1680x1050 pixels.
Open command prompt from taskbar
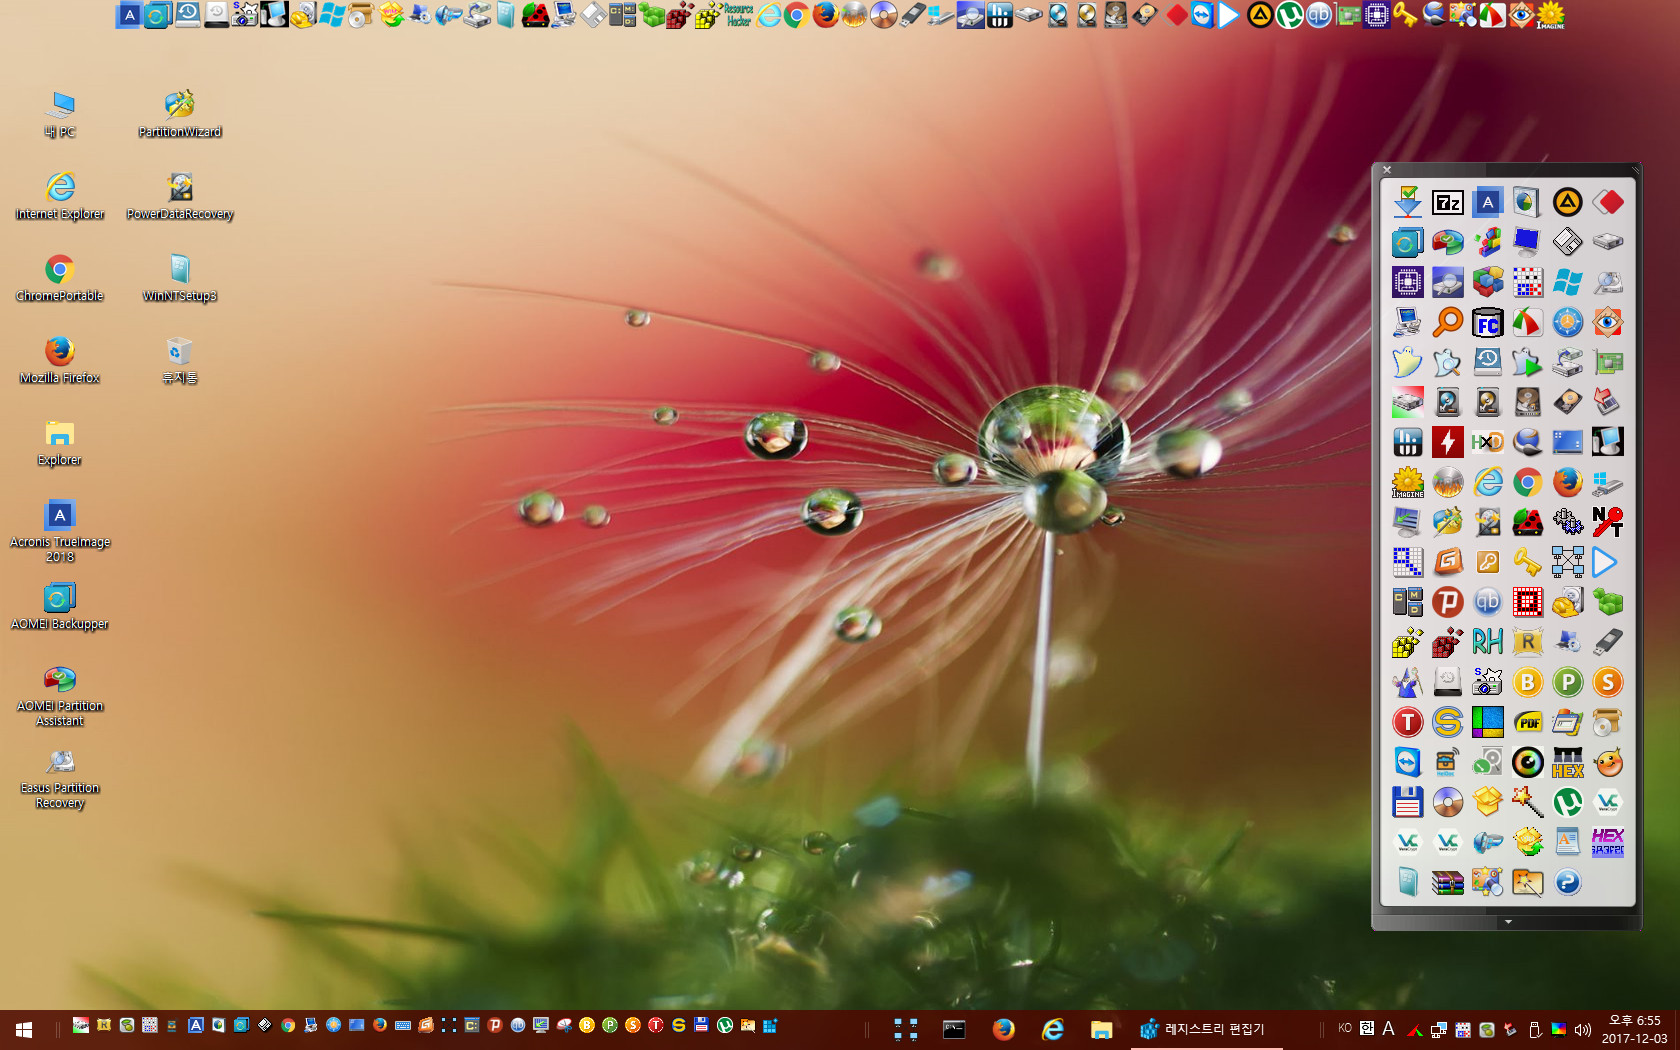pos(954,1029)
